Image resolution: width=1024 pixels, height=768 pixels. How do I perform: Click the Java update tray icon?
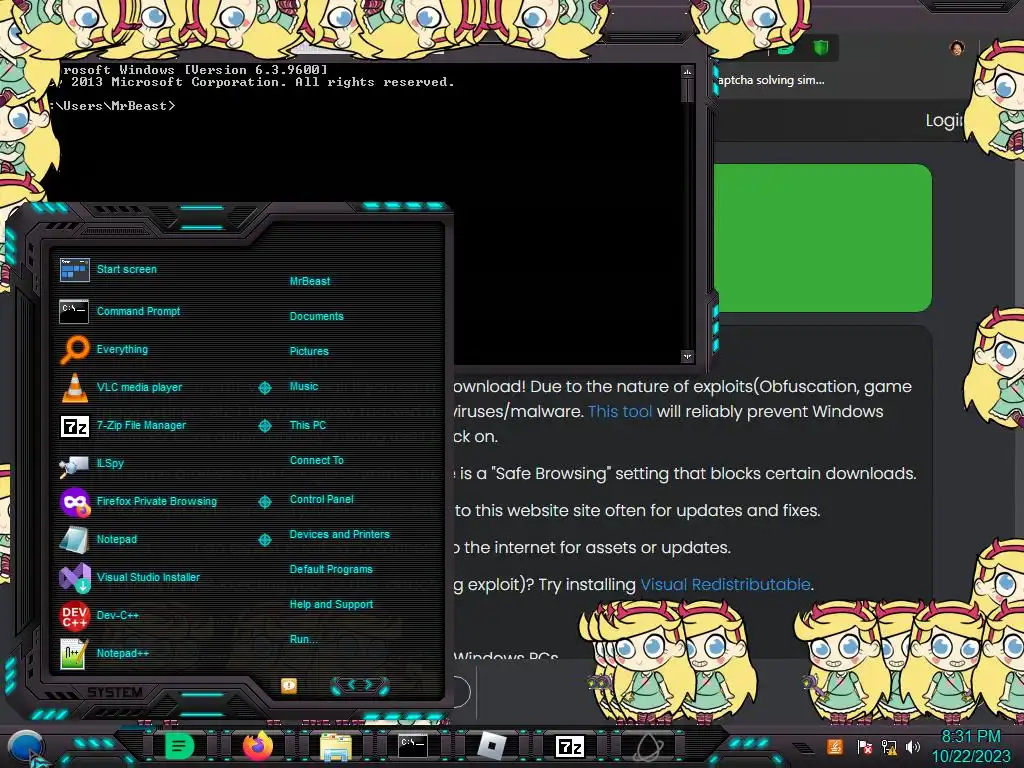[835, 746]
